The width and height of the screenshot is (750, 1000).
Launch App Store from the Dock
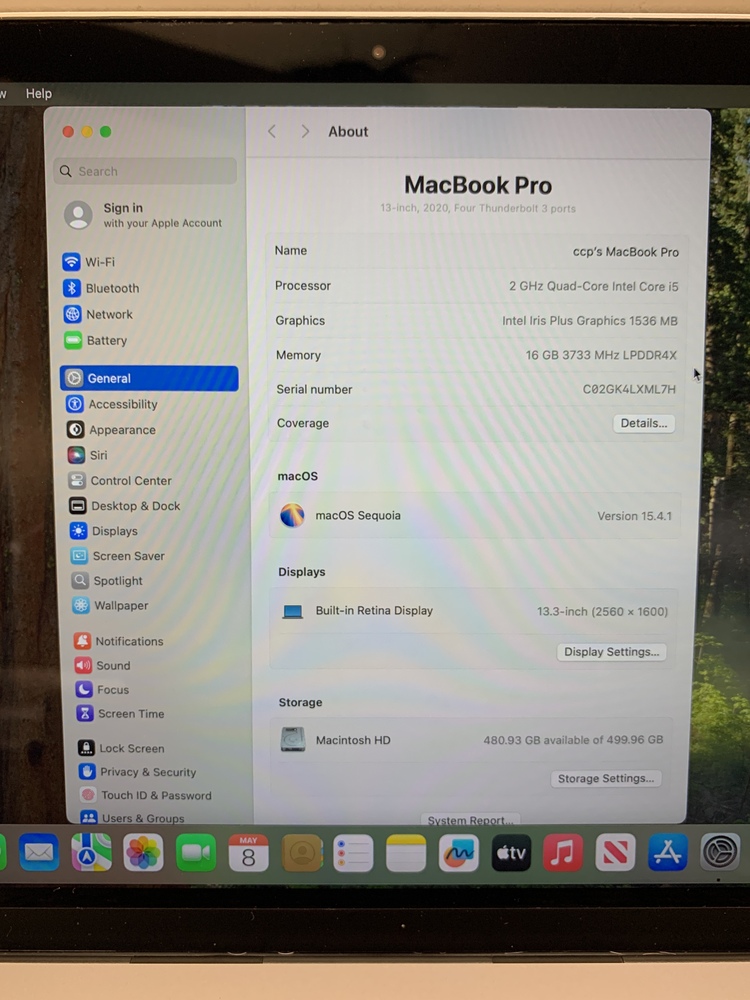point(667,853)
